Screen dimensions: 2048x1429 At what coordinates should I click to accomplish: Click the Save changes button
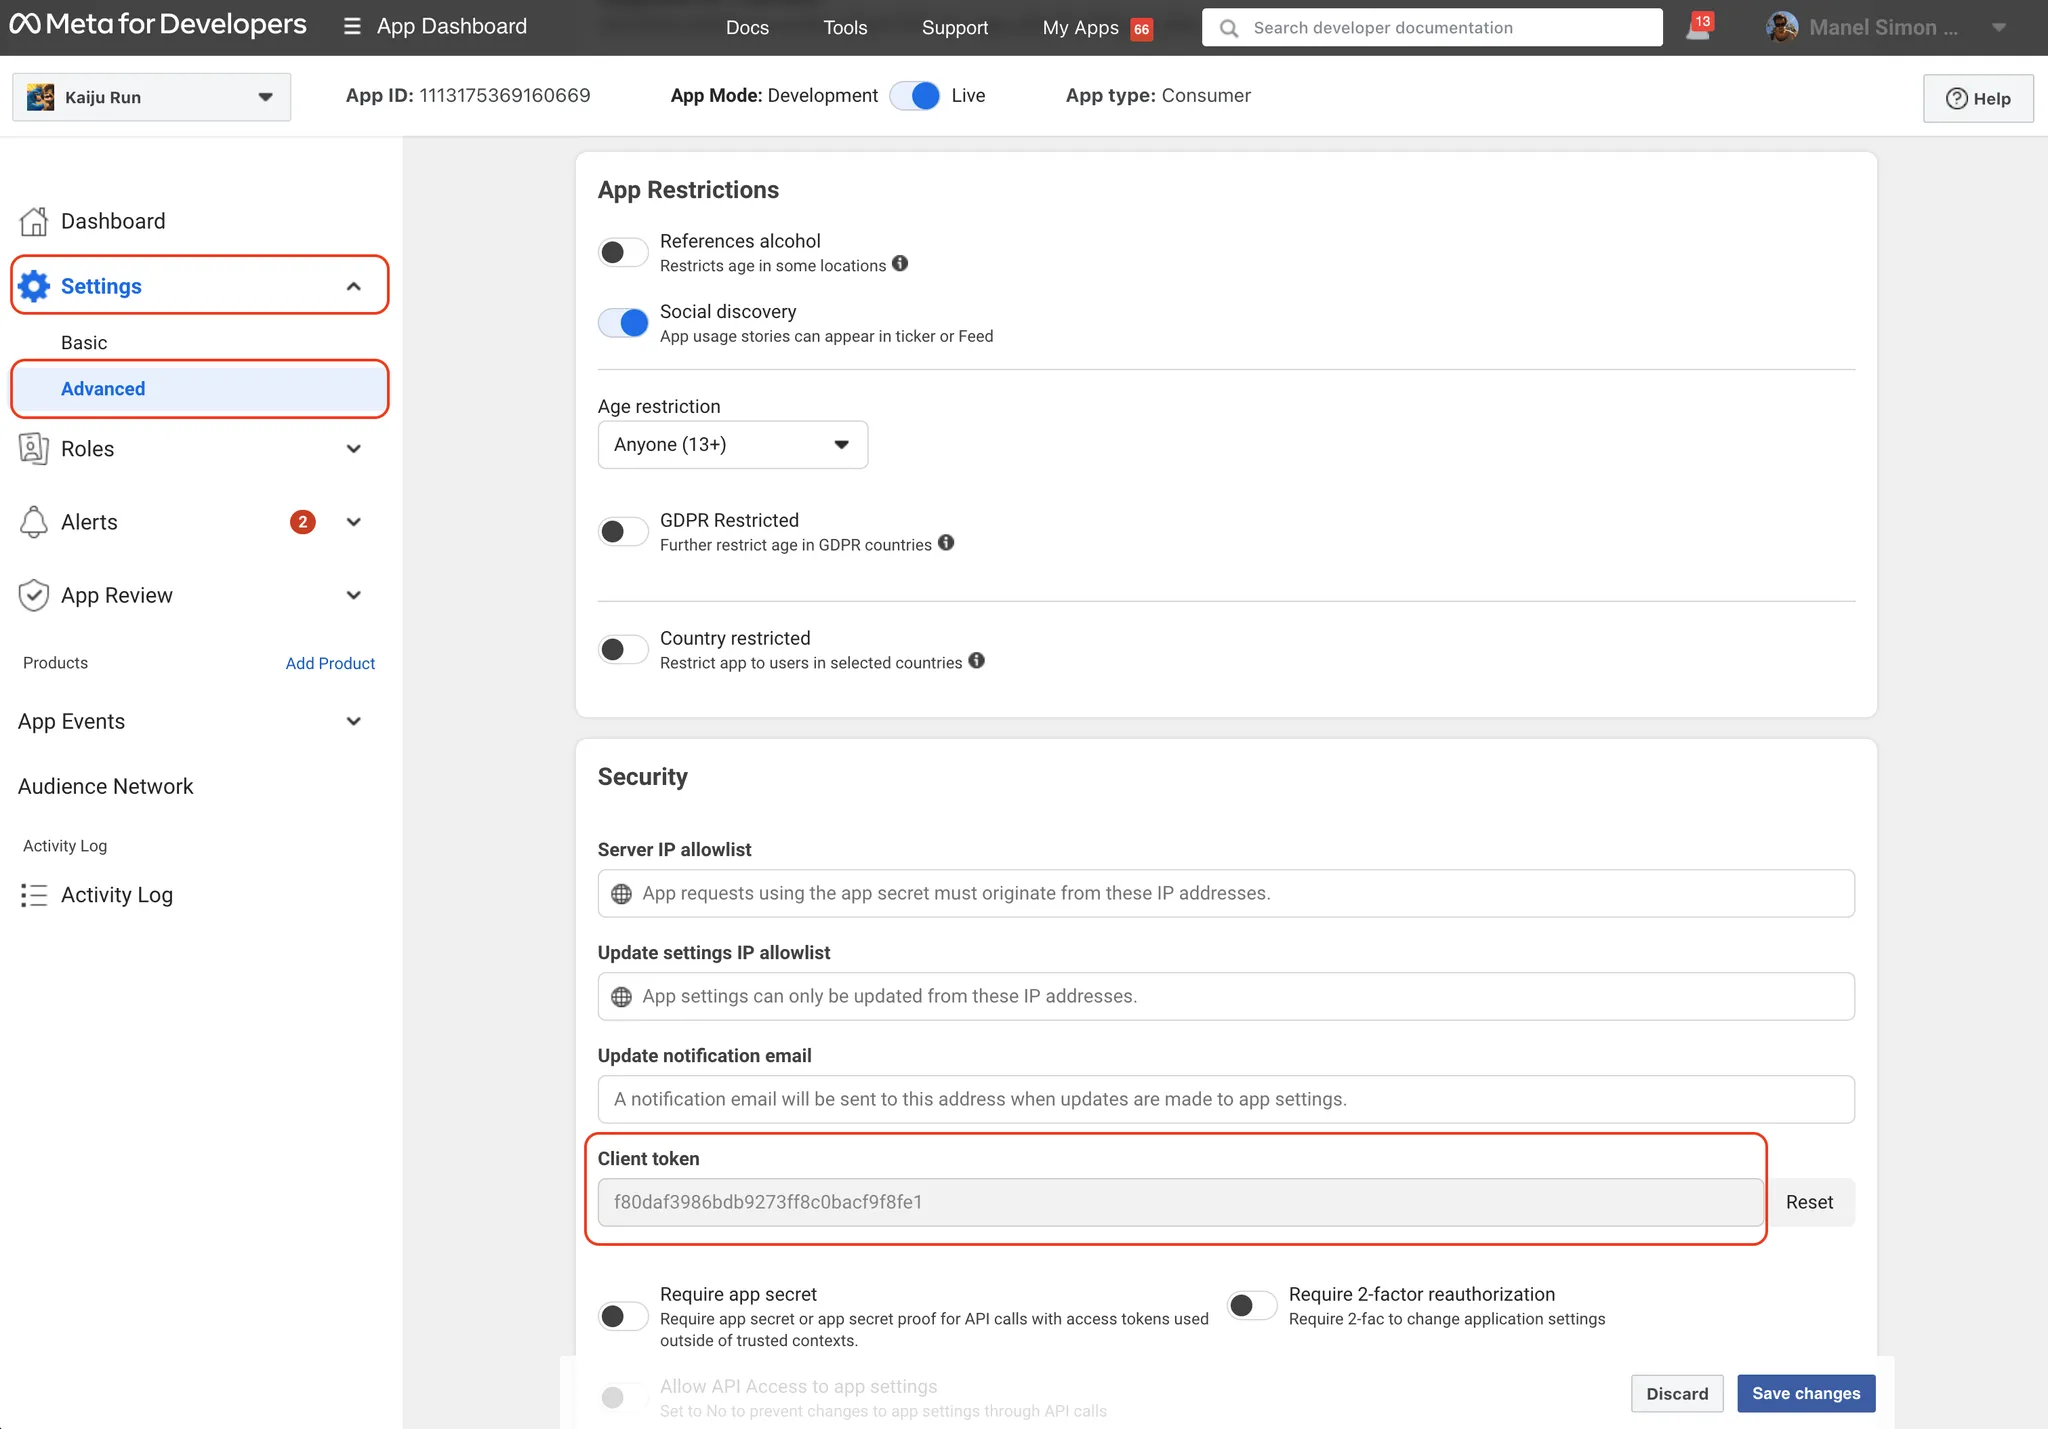(1805, 1393)
